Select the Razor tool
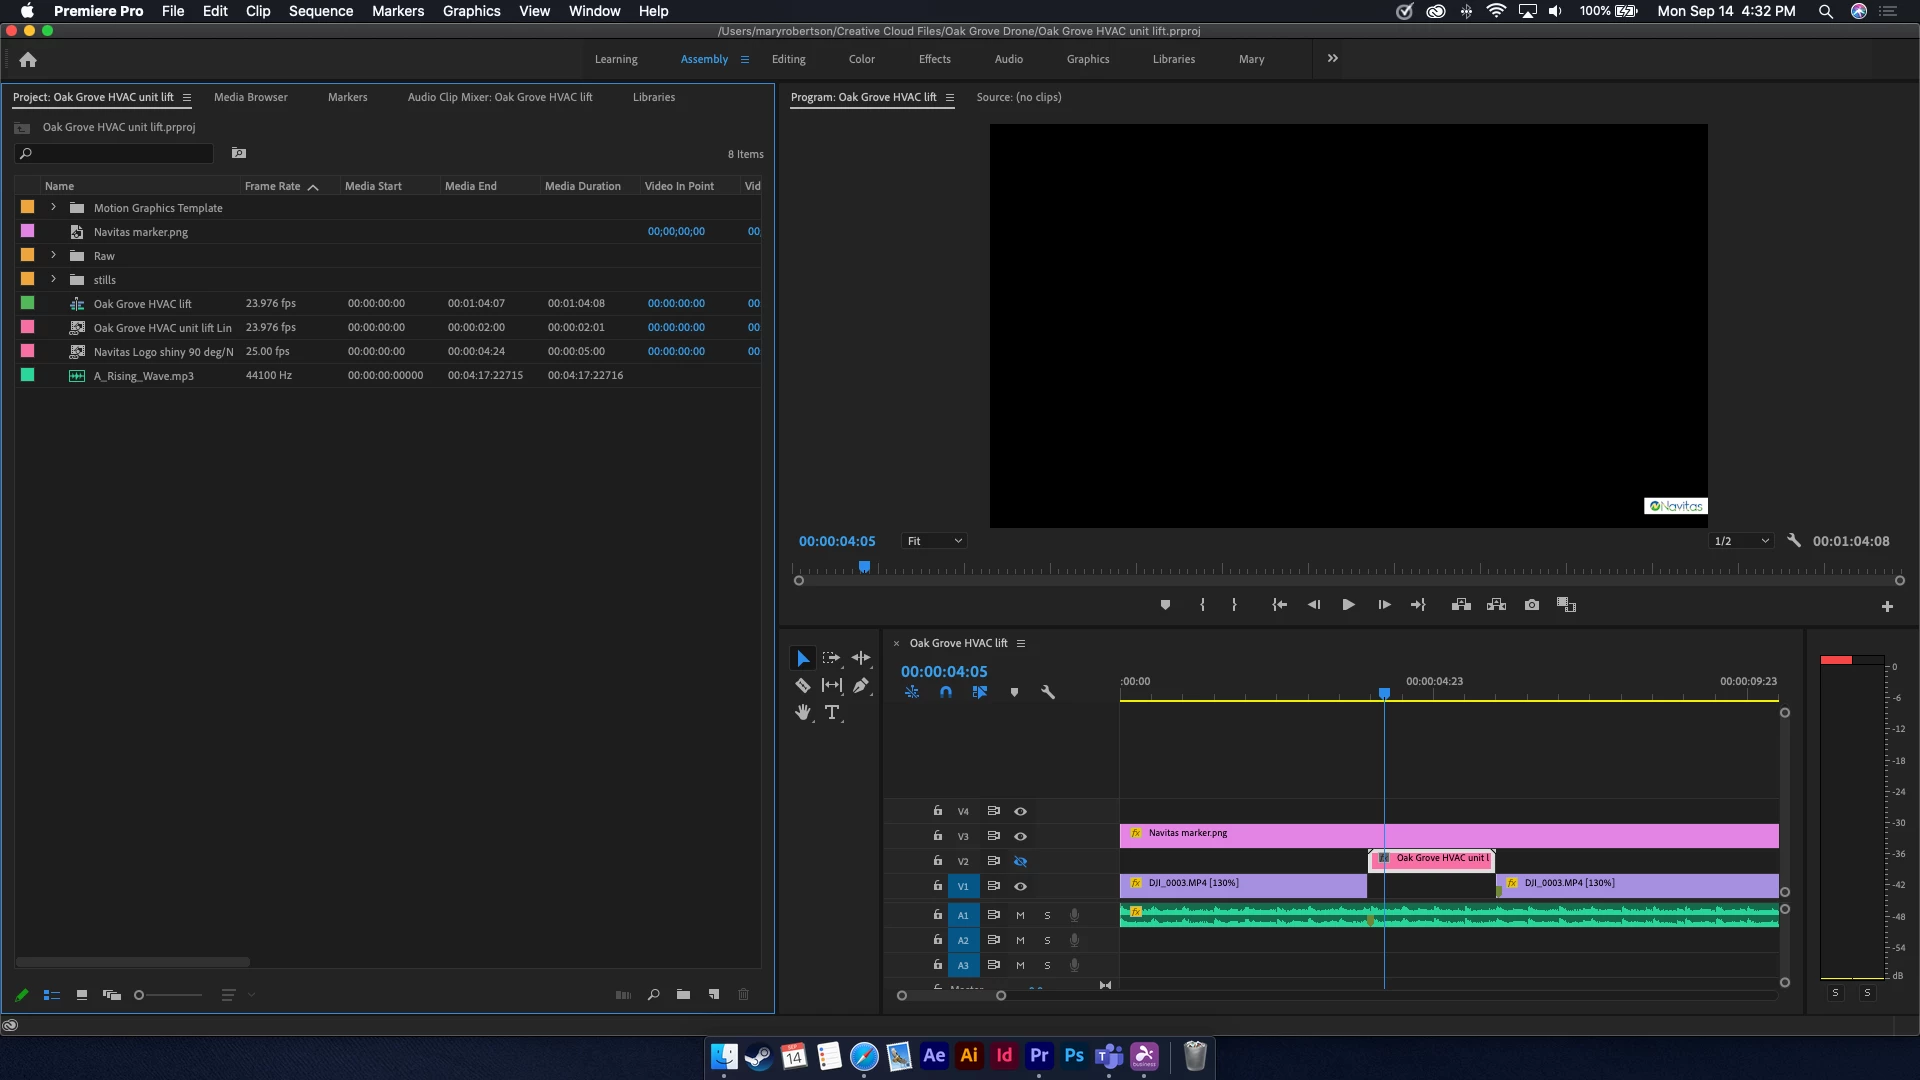The image size is (1920, 1080). (x=802, y=686)
